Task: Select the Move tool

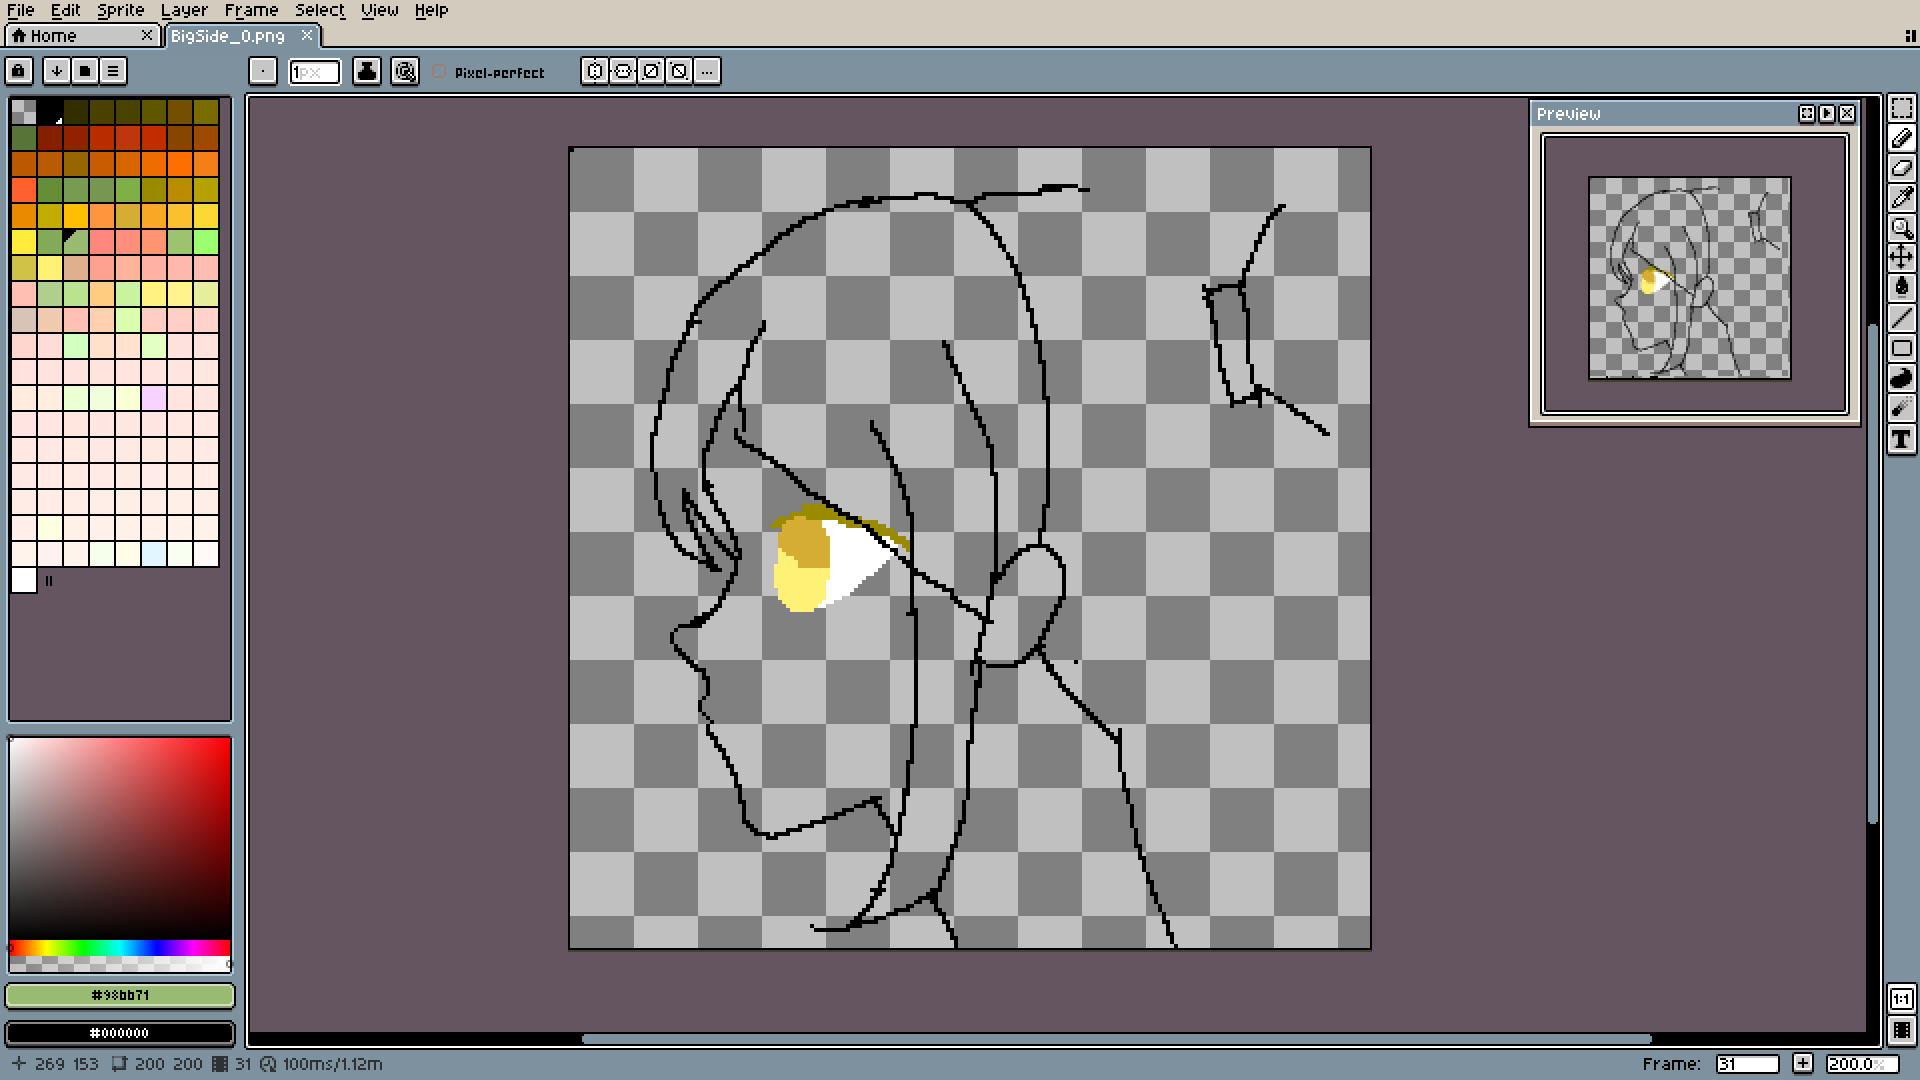Action: tap(1901, 258)
